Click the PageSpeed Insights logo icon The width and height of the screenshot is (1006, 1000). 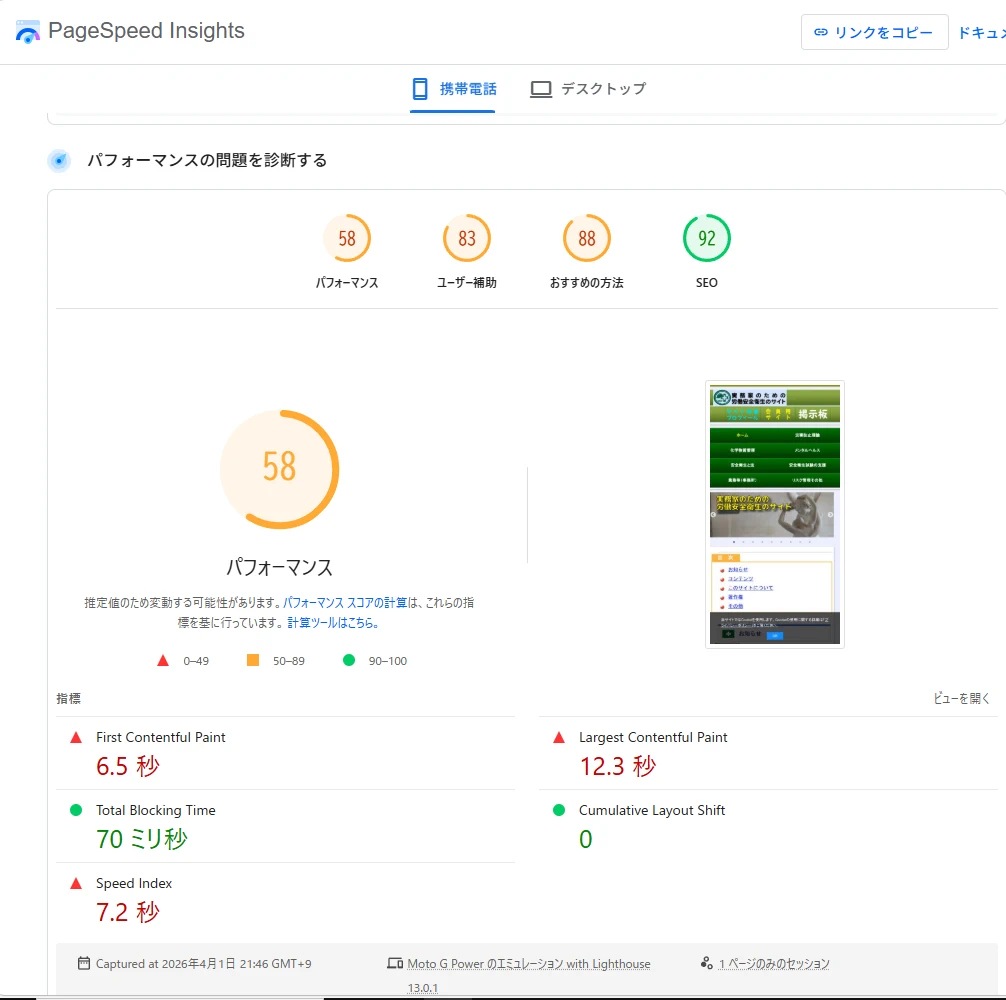[x=28, y=32]
